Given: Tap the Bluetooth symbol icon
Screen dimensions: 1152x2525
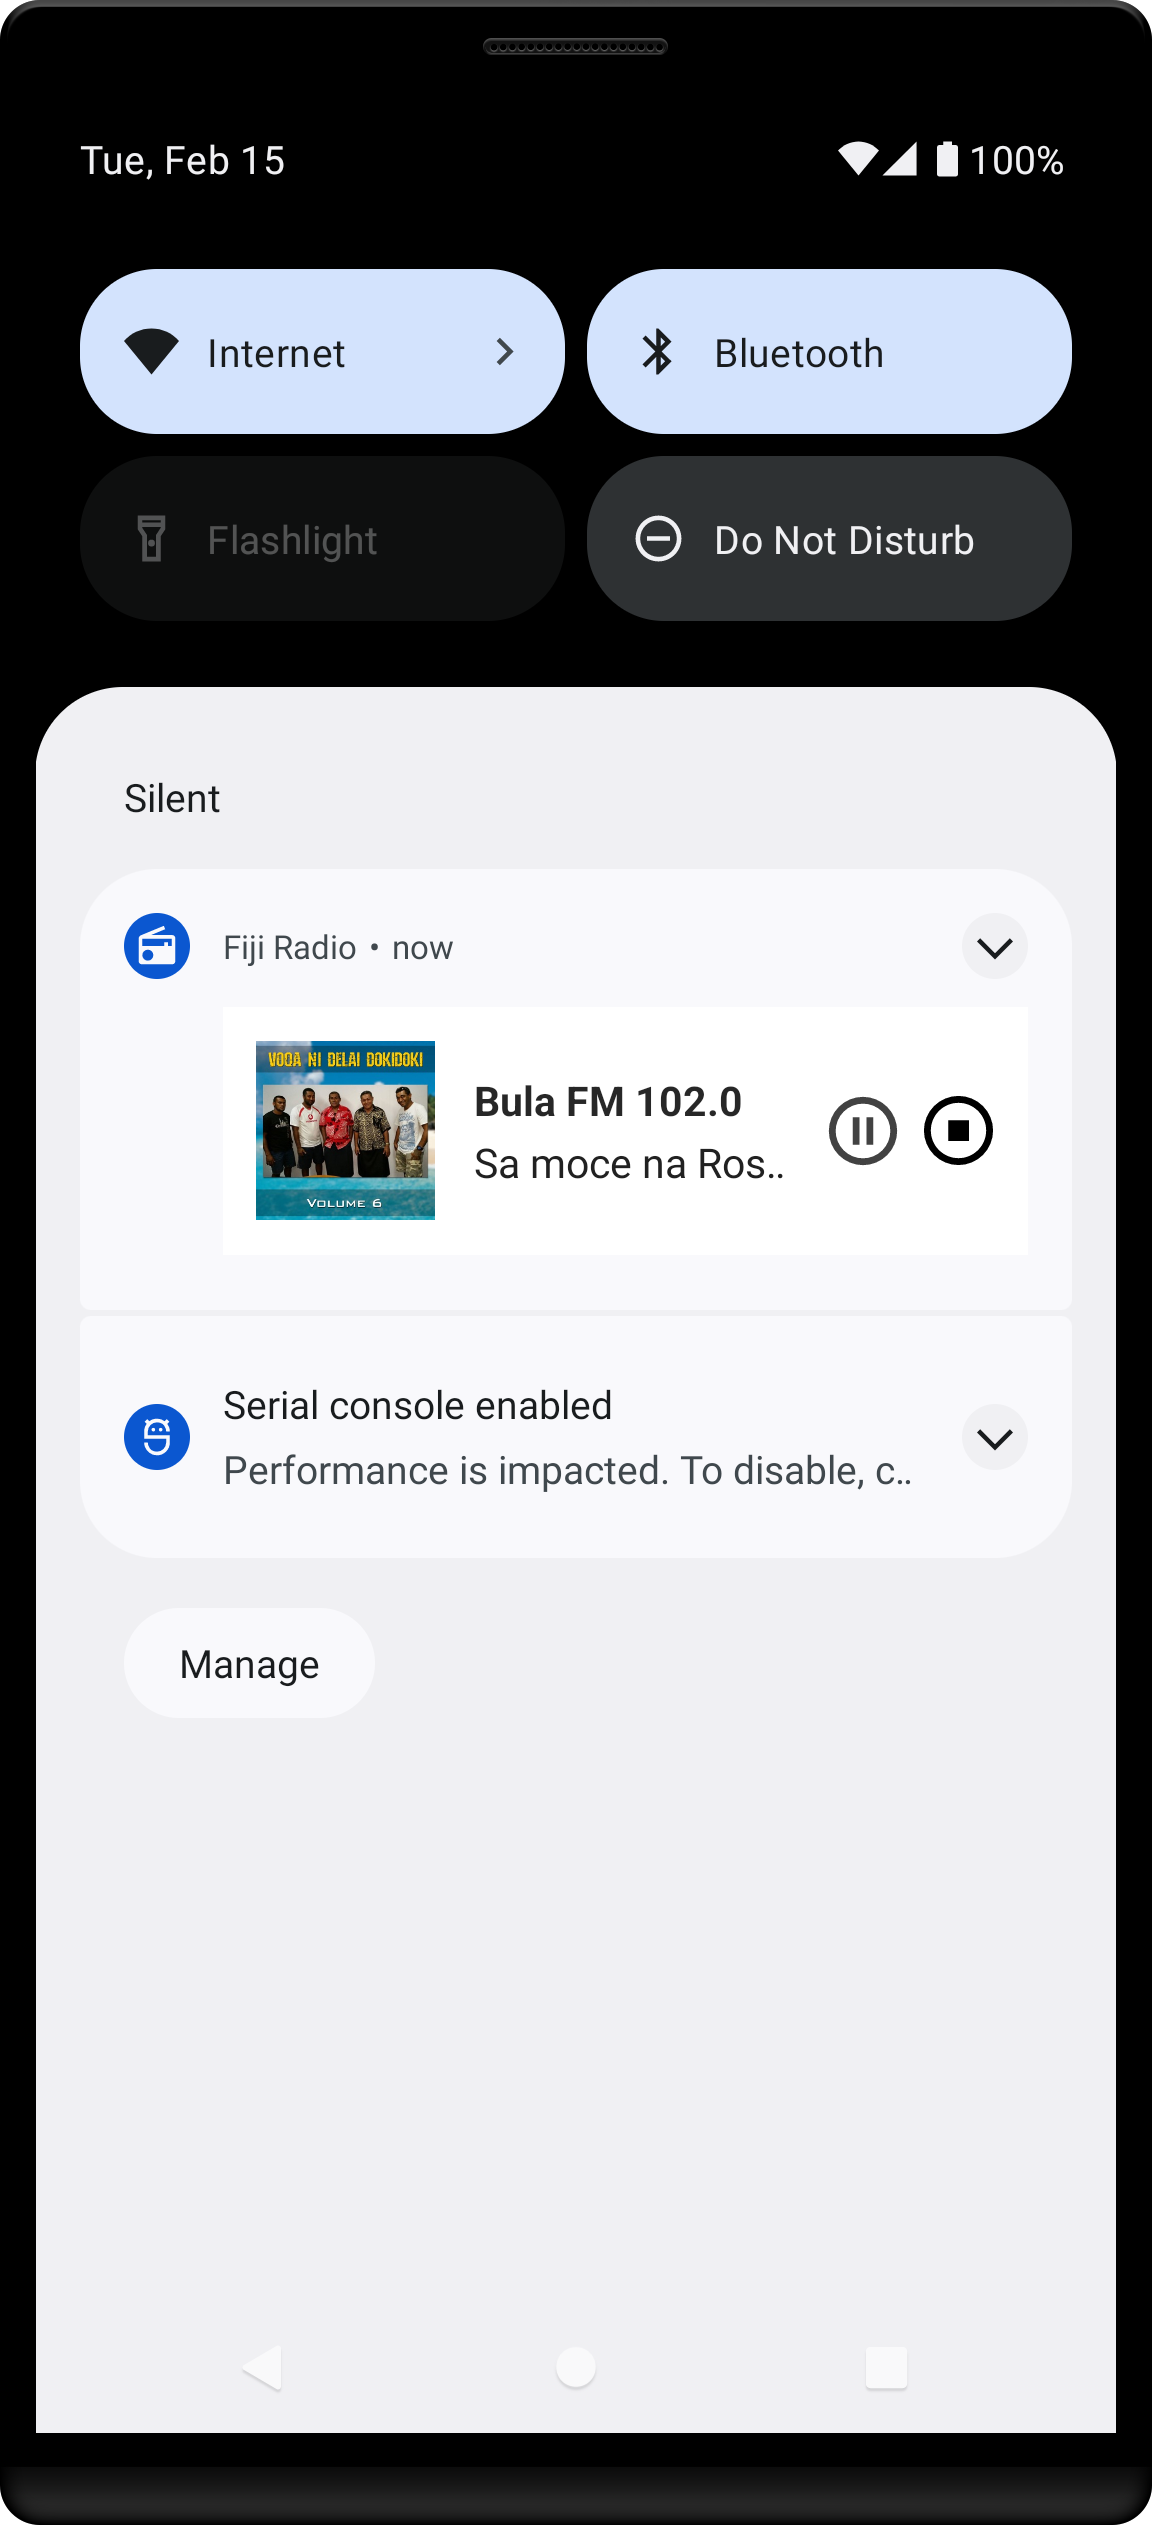Looking at the screenshot, I should click(x=657, y=352).
